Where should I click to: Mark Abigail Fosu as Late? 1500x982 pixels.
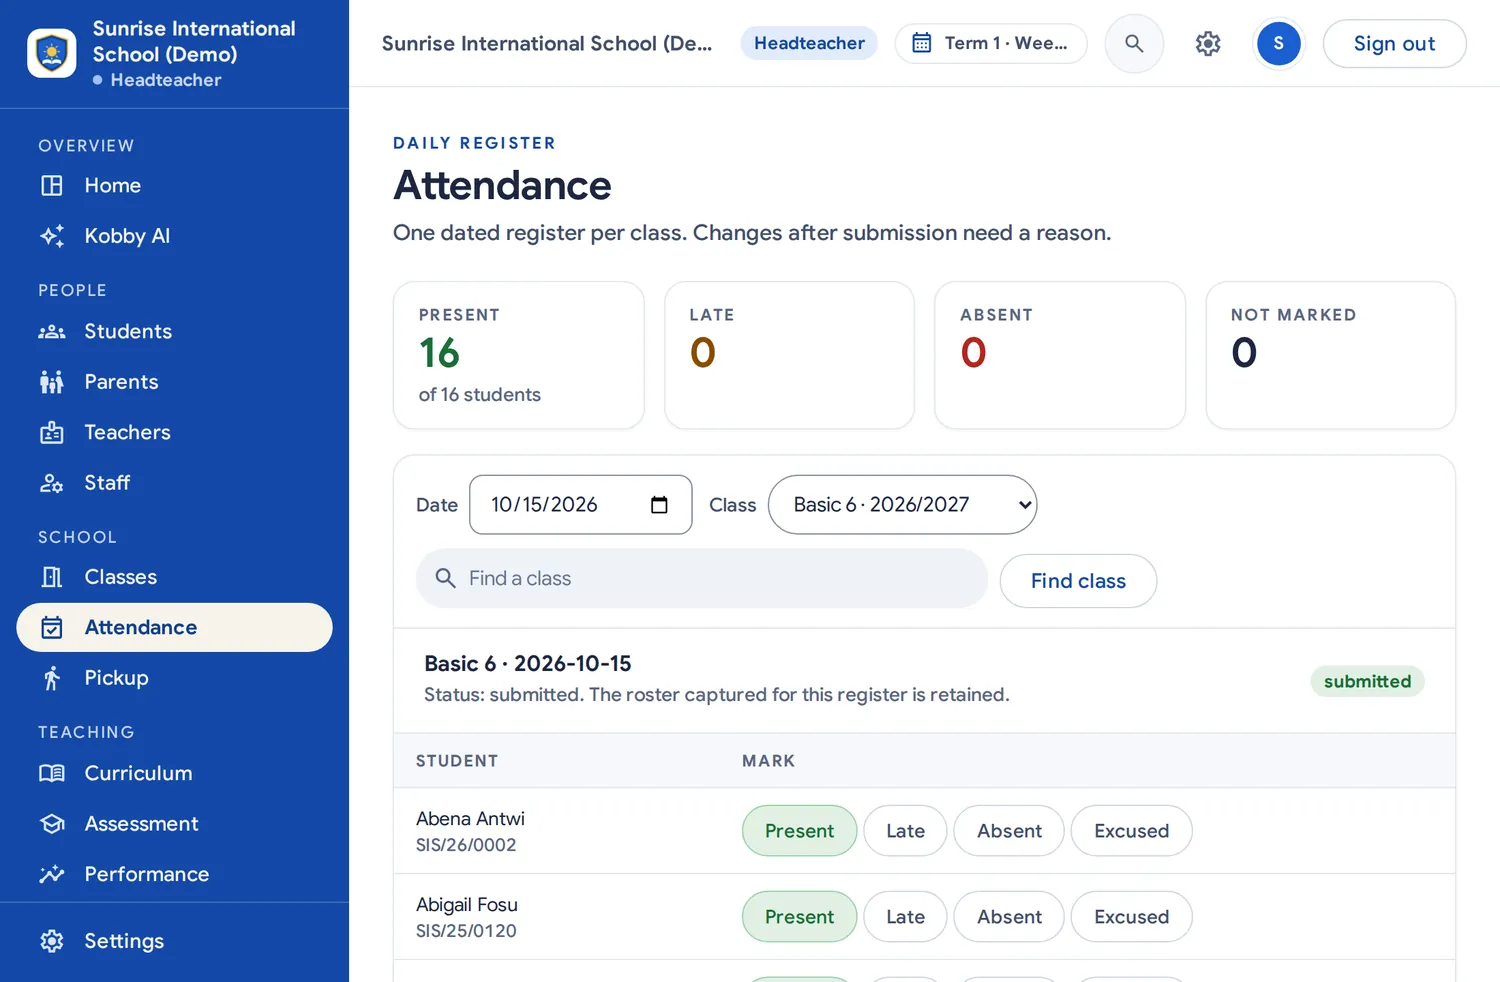point(905,917)
